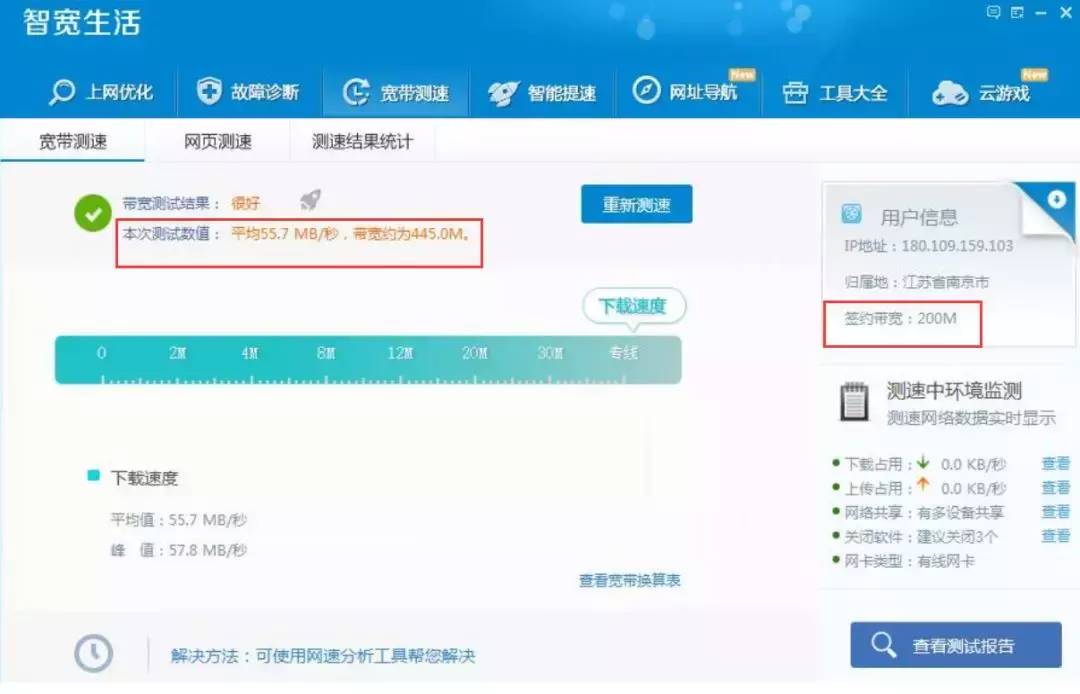Click the 用户信息 profile icon
This screenshot has height=694, width=1080.
[x=851, y=214]
